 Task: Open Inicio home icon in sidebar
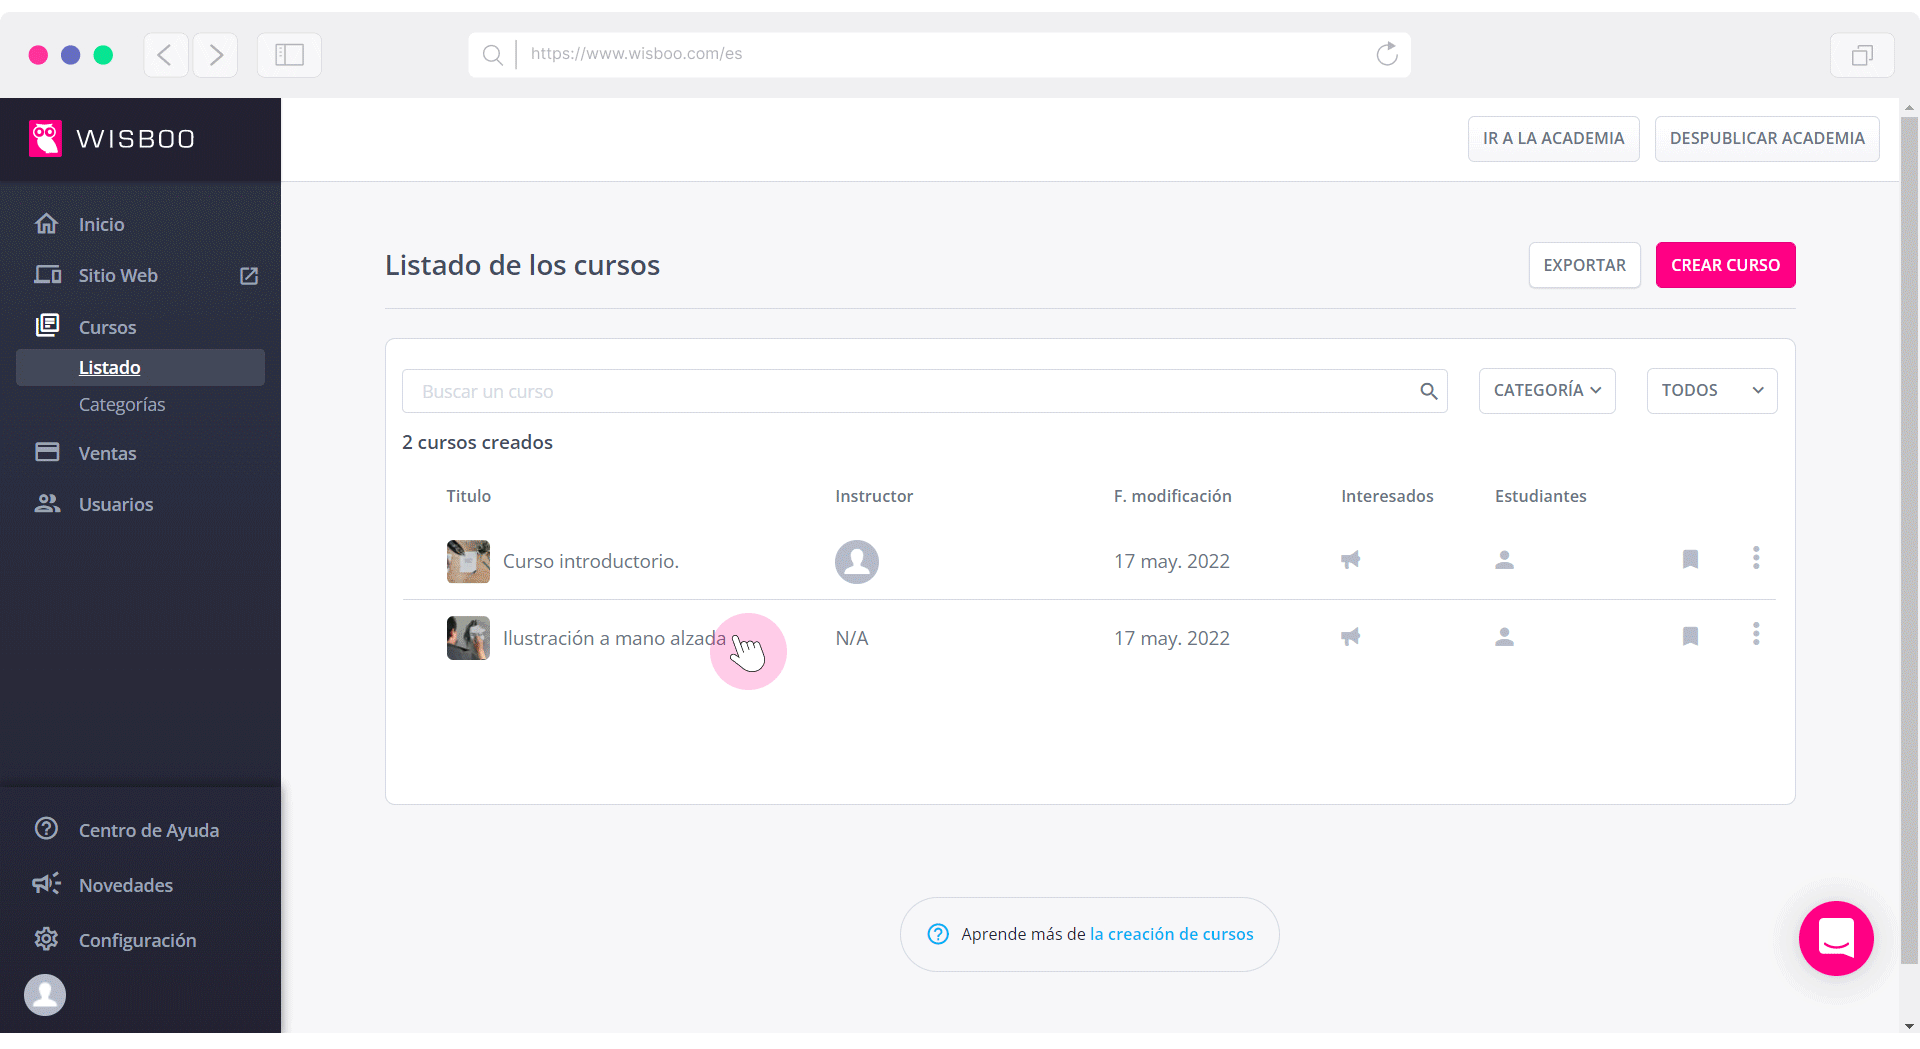pyautogui.click(x=46, y=223)
